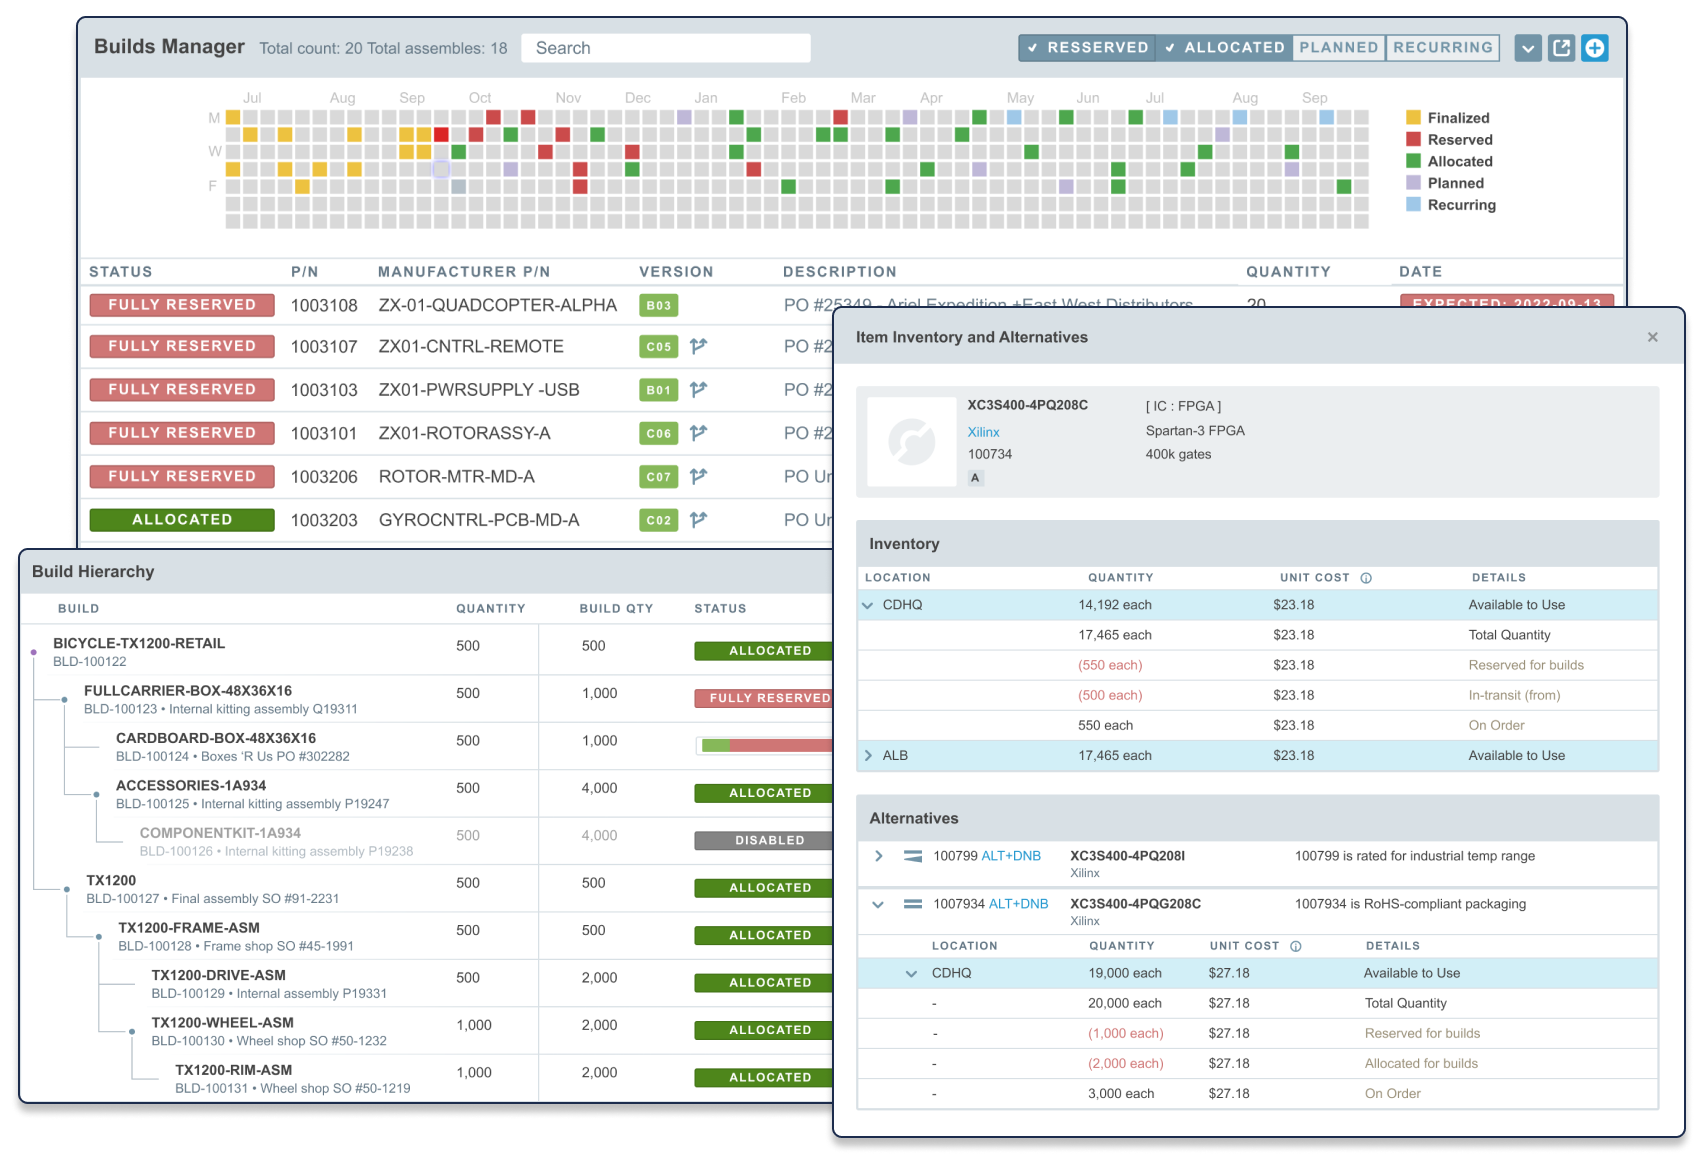Click equivalence icon beside 1007934
Screen dimensions: 1700x1160
(913, 904)
